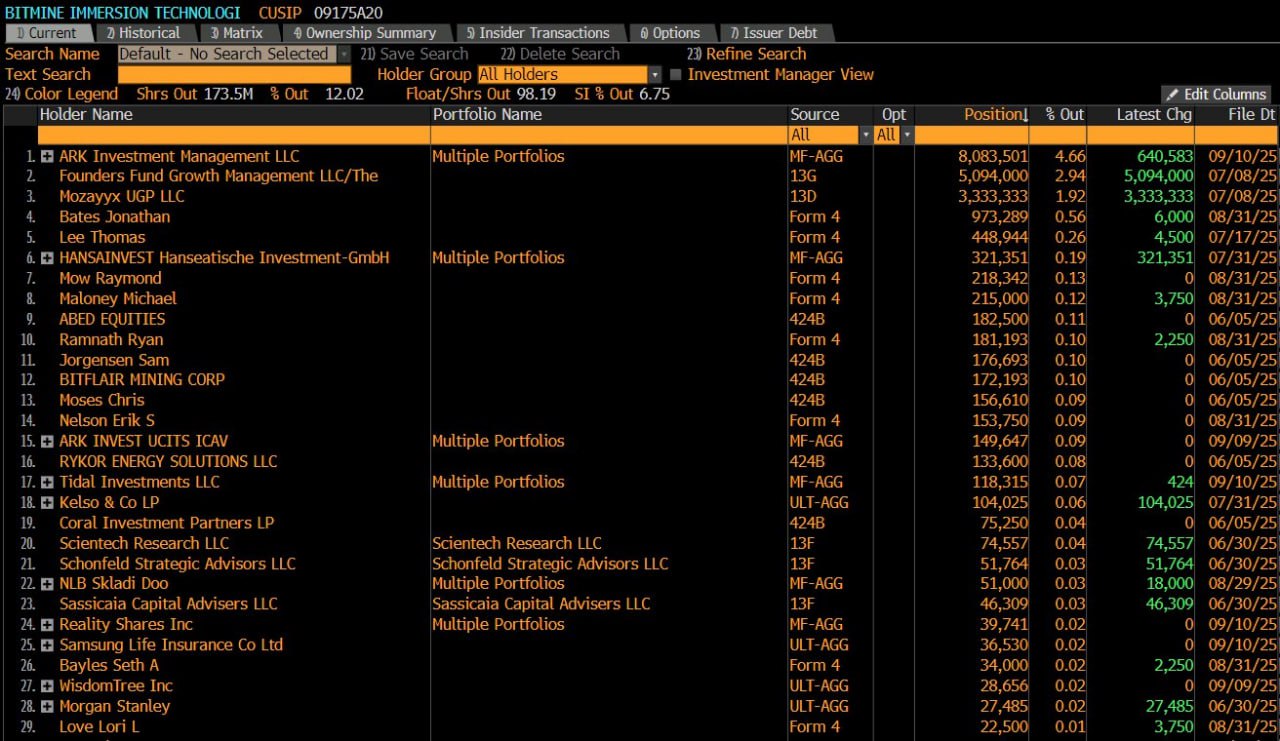Click Refine Search
Image resolution: width=1280 pixels, height=741 pixels.
[x=747, y=54]
